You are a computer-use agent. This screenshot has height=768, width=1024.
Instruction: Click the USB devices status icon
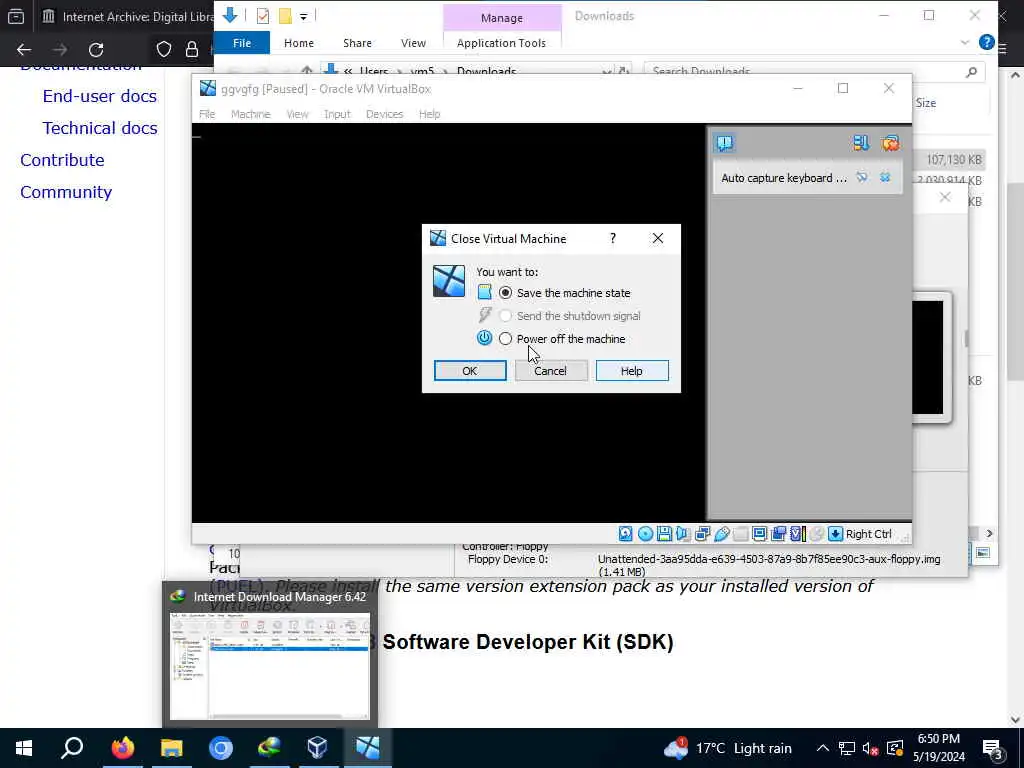(x=722, y=534)
